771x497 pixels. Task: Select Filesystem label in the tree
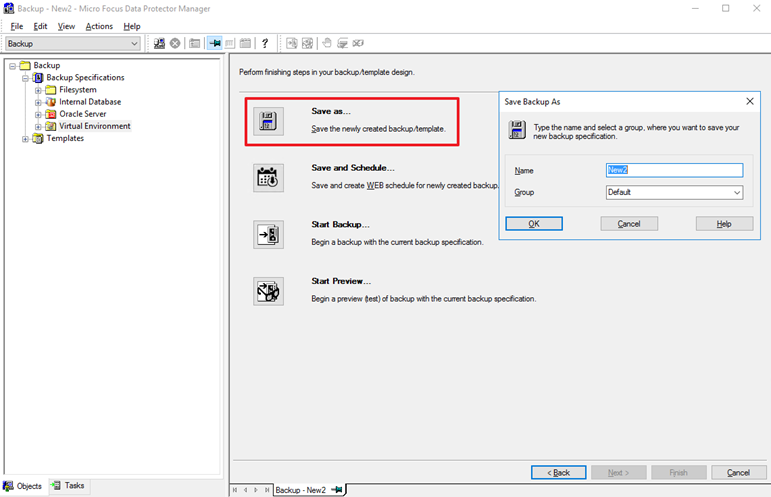[78, 90]
